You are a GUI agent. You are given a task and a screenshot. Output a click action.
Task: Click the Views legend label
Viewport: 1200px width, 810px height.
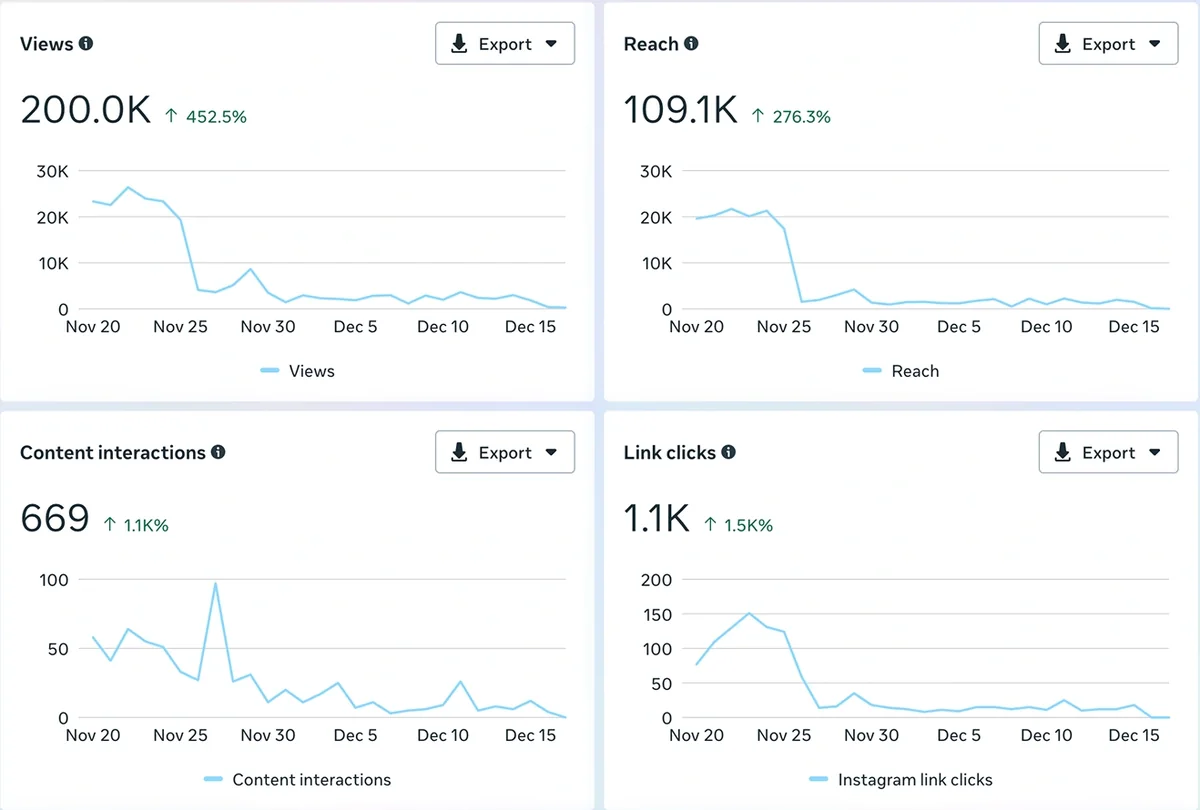(x=312, y=371)
